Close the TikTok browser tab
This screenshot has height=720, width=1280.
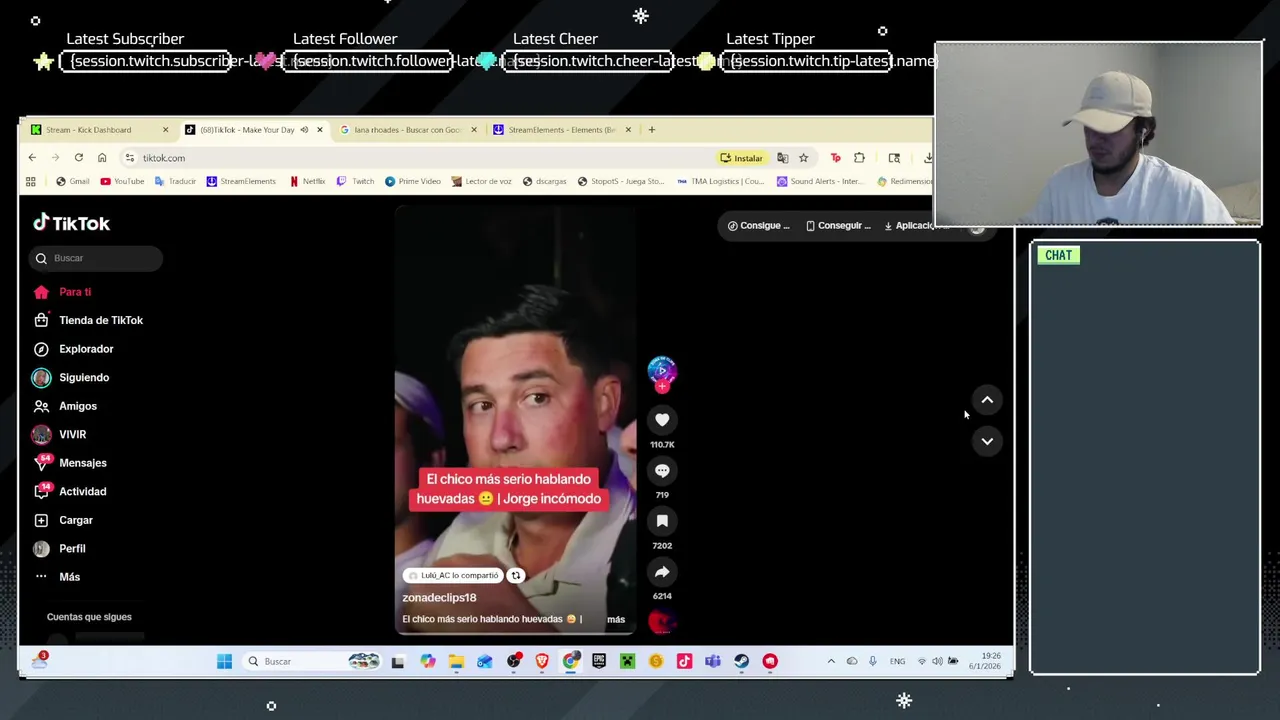point(320,130)
